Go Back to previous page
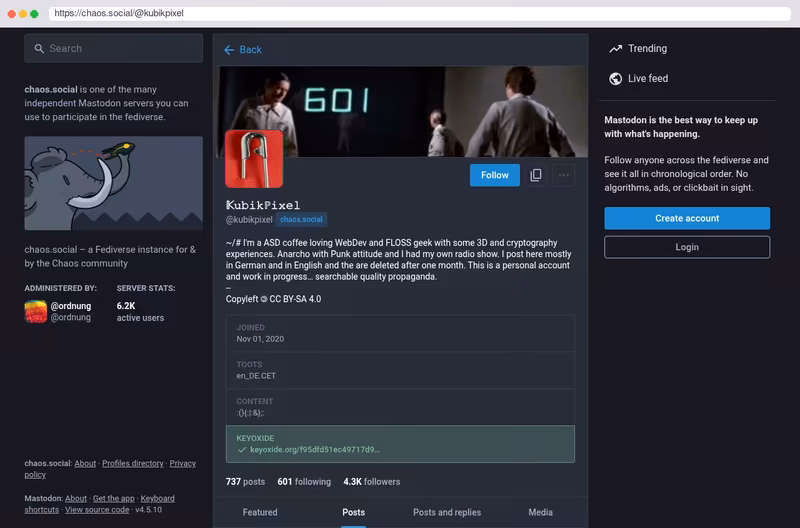Screen dimensions: 800x528 (243, 49)
